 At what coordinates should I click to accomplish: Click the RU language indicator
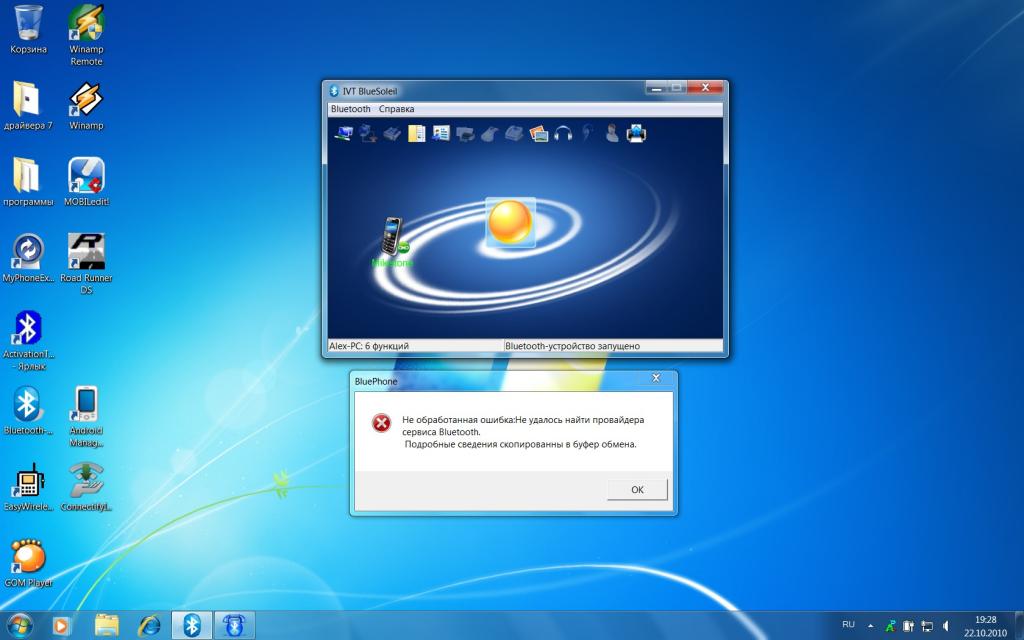848,624
